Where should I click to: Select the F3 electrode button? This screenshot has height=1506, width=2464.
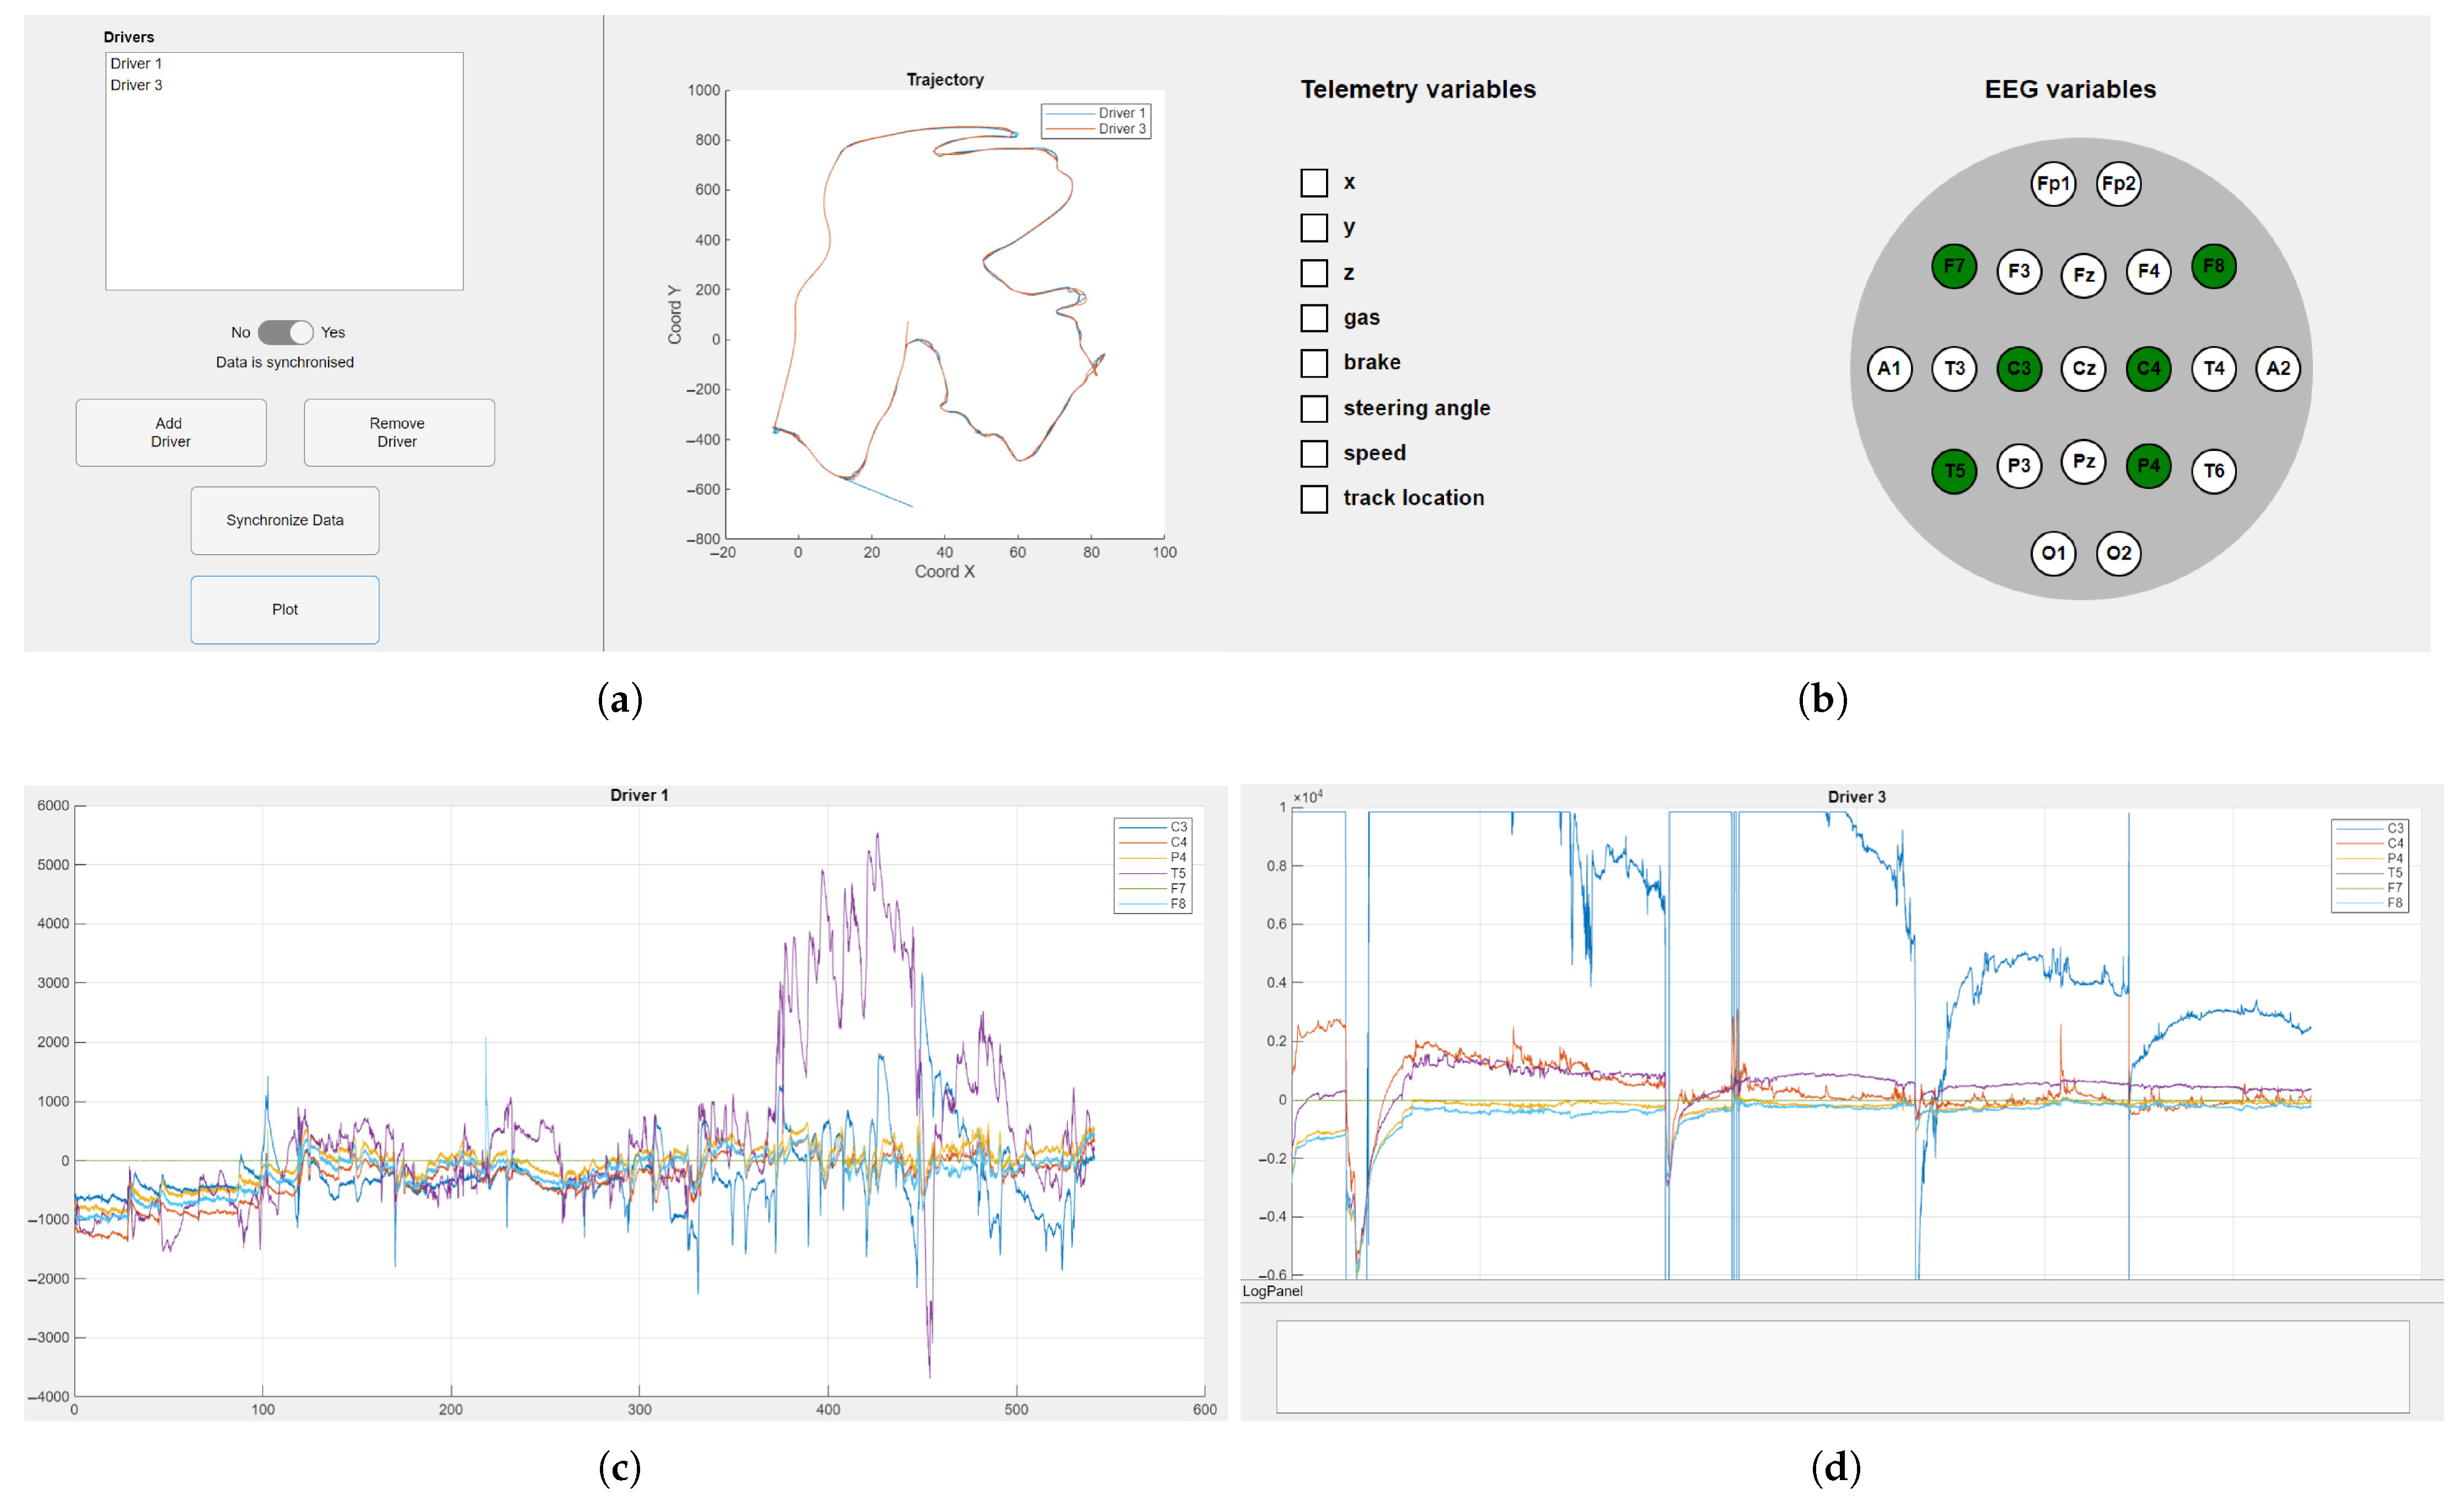click(2018, 271)
